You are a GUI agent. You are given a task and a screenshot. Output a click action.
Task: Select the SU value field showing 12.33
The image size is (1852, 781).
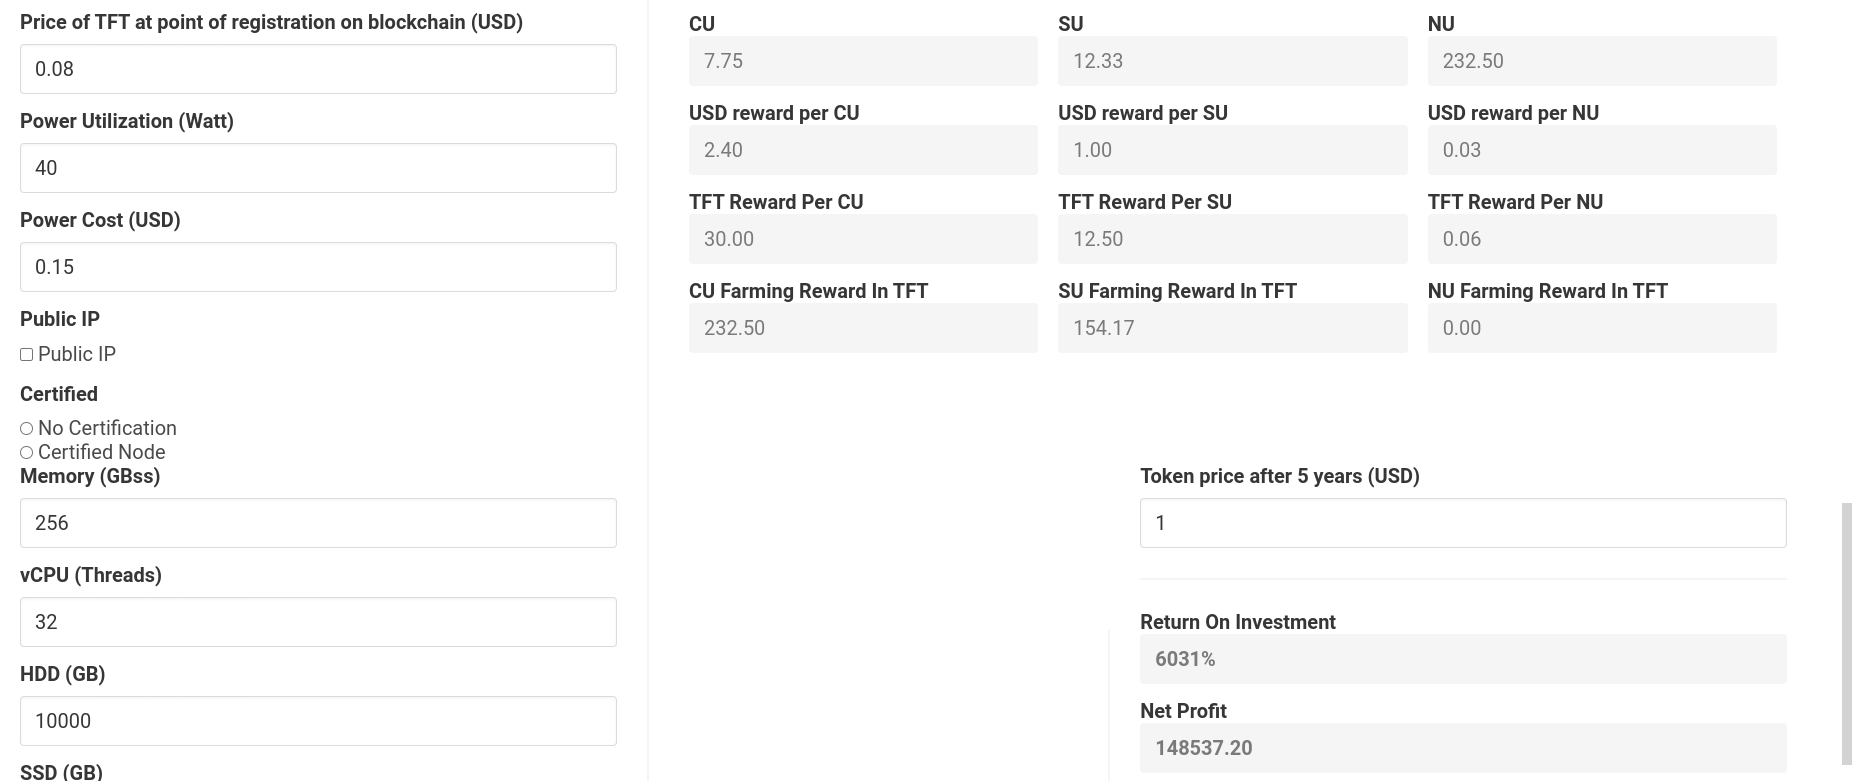click(x=1232, y=60)
